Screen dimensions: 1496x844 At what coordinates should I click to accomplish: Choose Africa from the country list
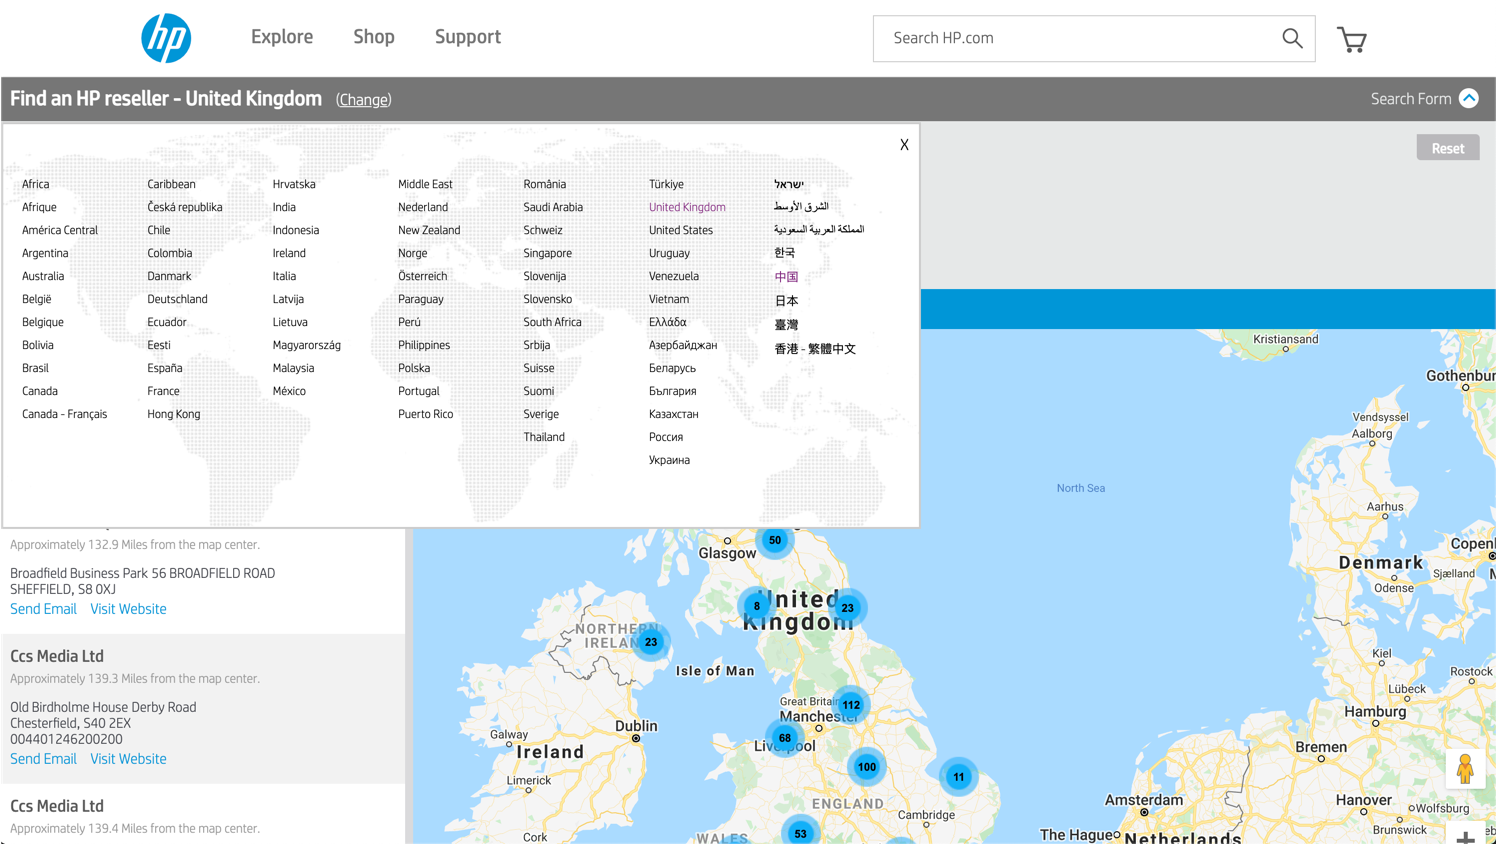(x=35, y=184)
